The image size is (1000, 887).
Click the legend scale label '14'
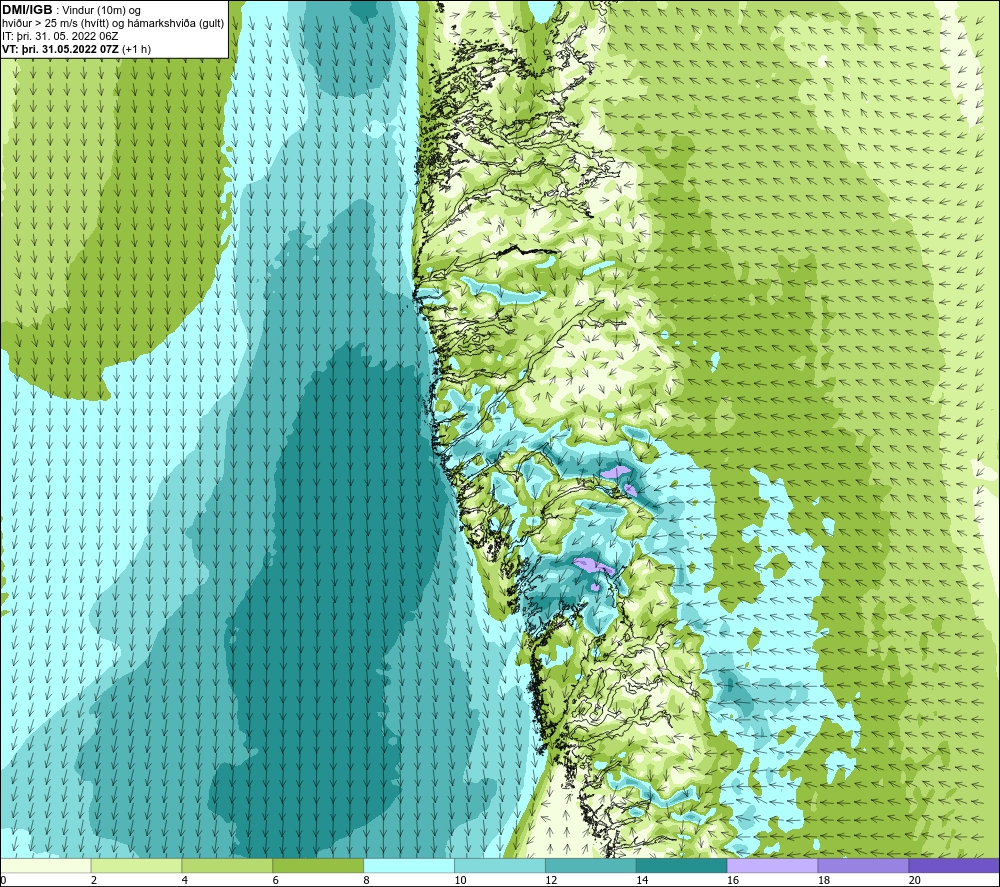(x=642, y=880)
